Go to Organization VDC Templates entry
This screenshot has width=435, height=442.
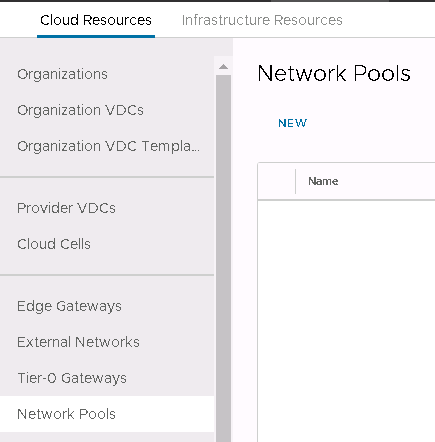click(x=108, y=146)
